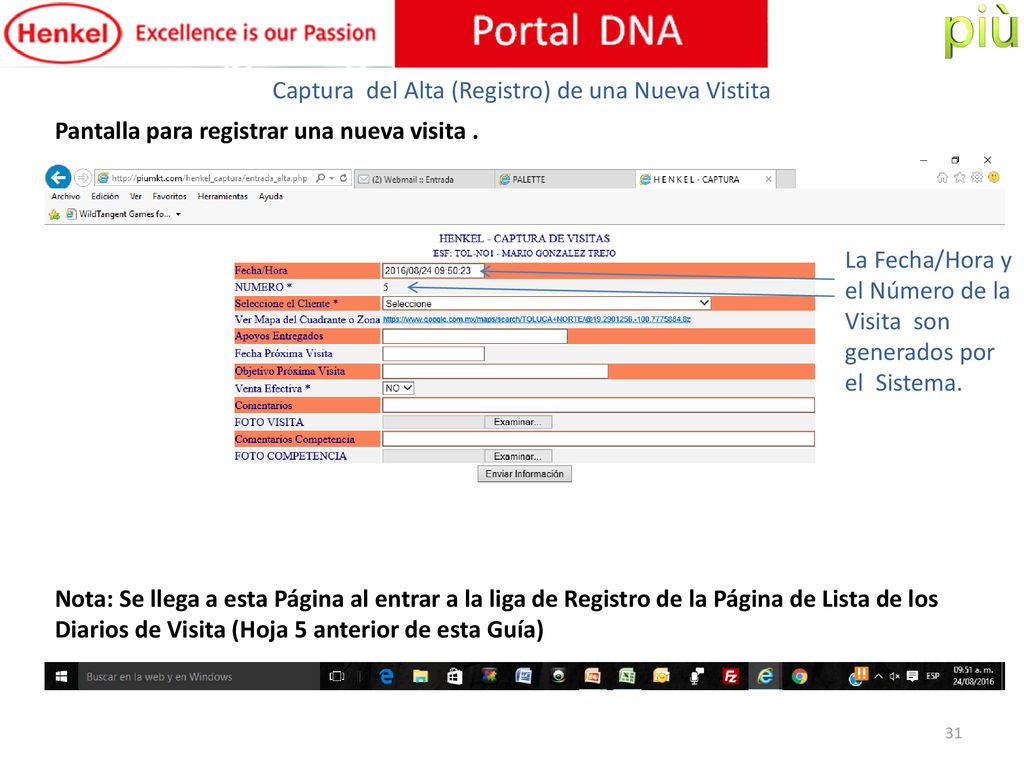Open the Google Maps Cuadrante link
This screenshot has width=1024, height=768.
click(x=537, y=319)
